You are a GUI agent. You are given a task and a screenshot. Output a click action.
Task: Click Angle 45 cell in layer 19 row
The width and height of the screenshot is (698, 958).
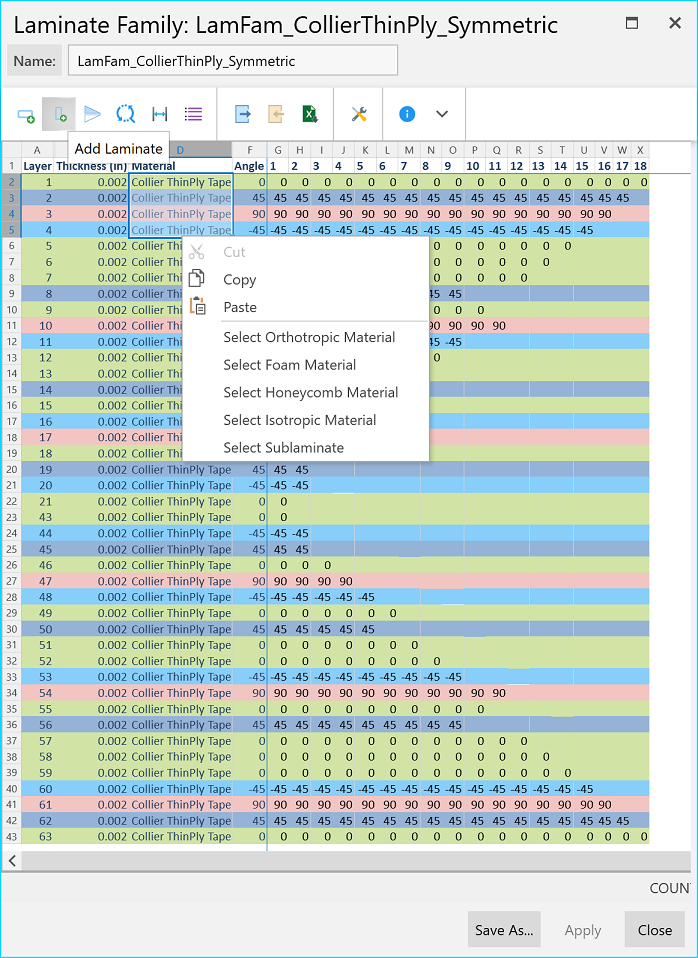[249, 469]
